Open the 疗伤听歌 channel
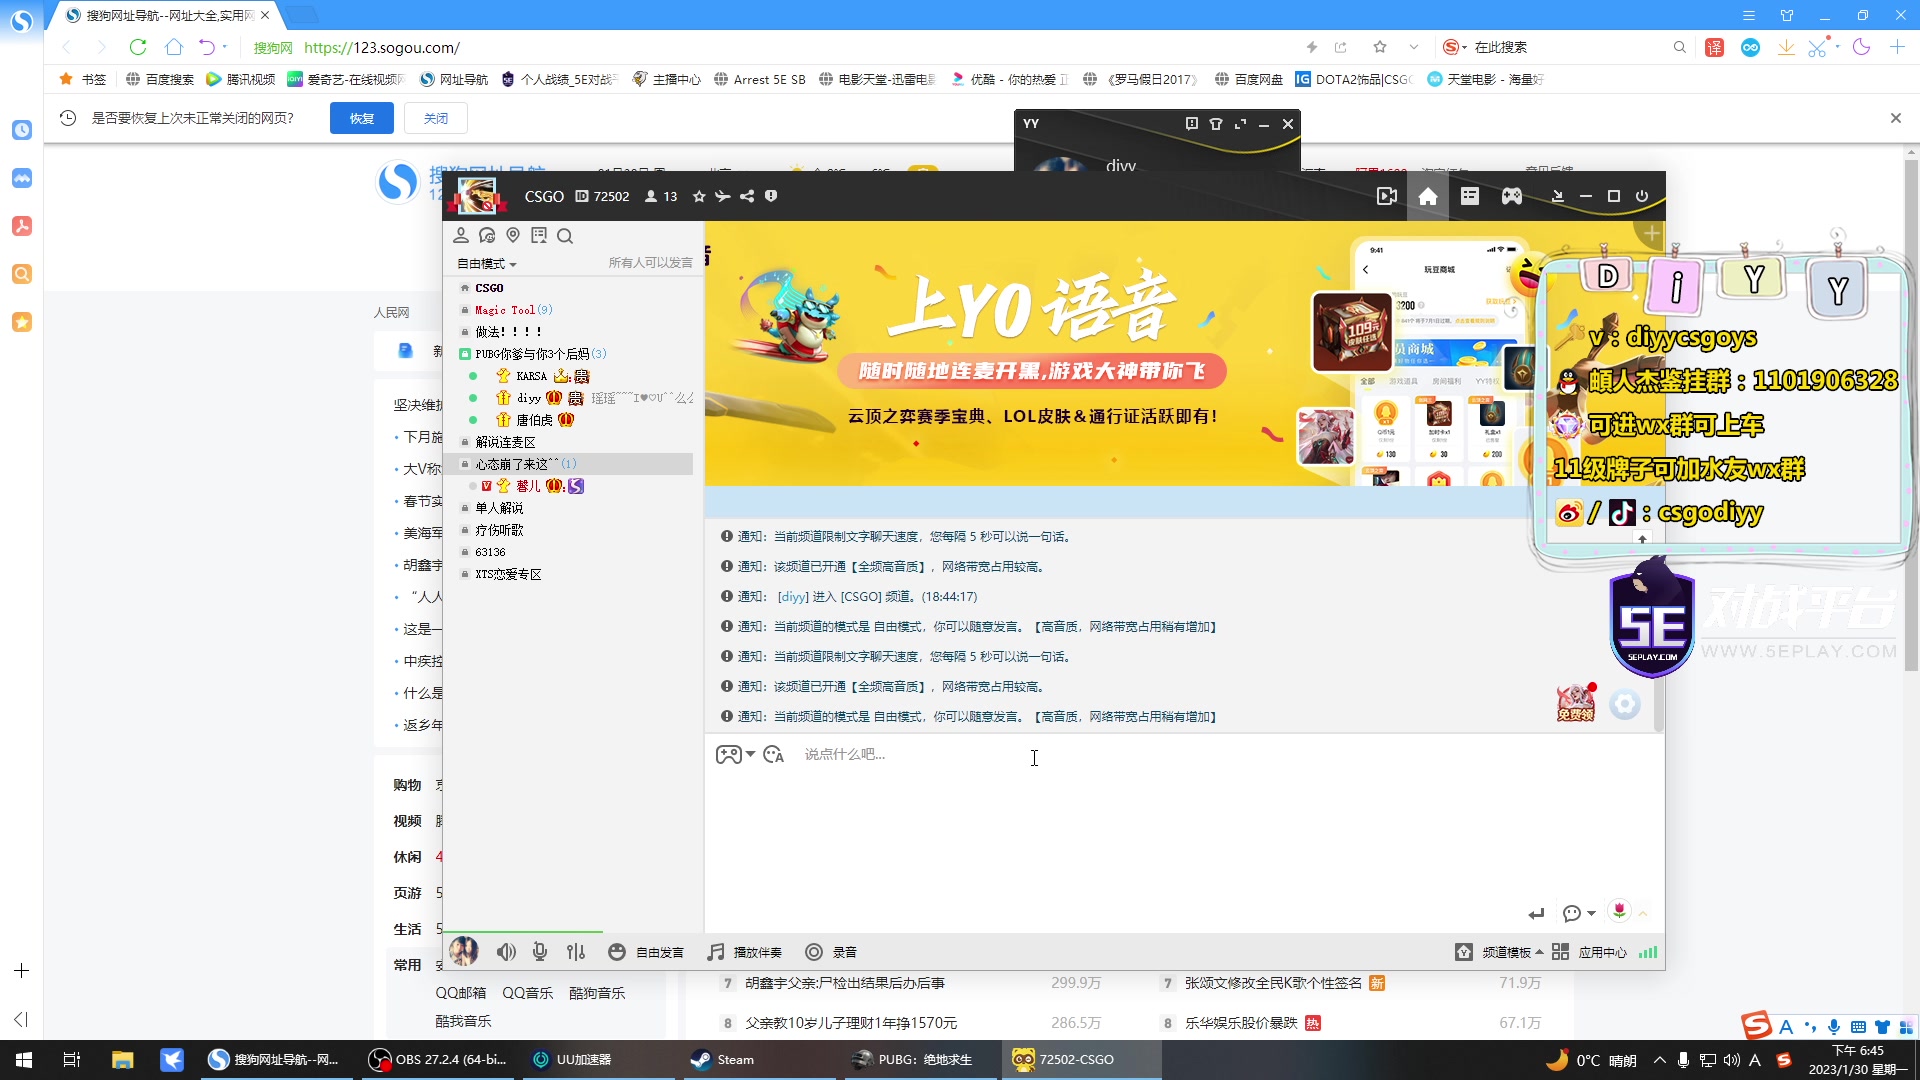This screenshot has height=1080, width=1920. (499, 530)
